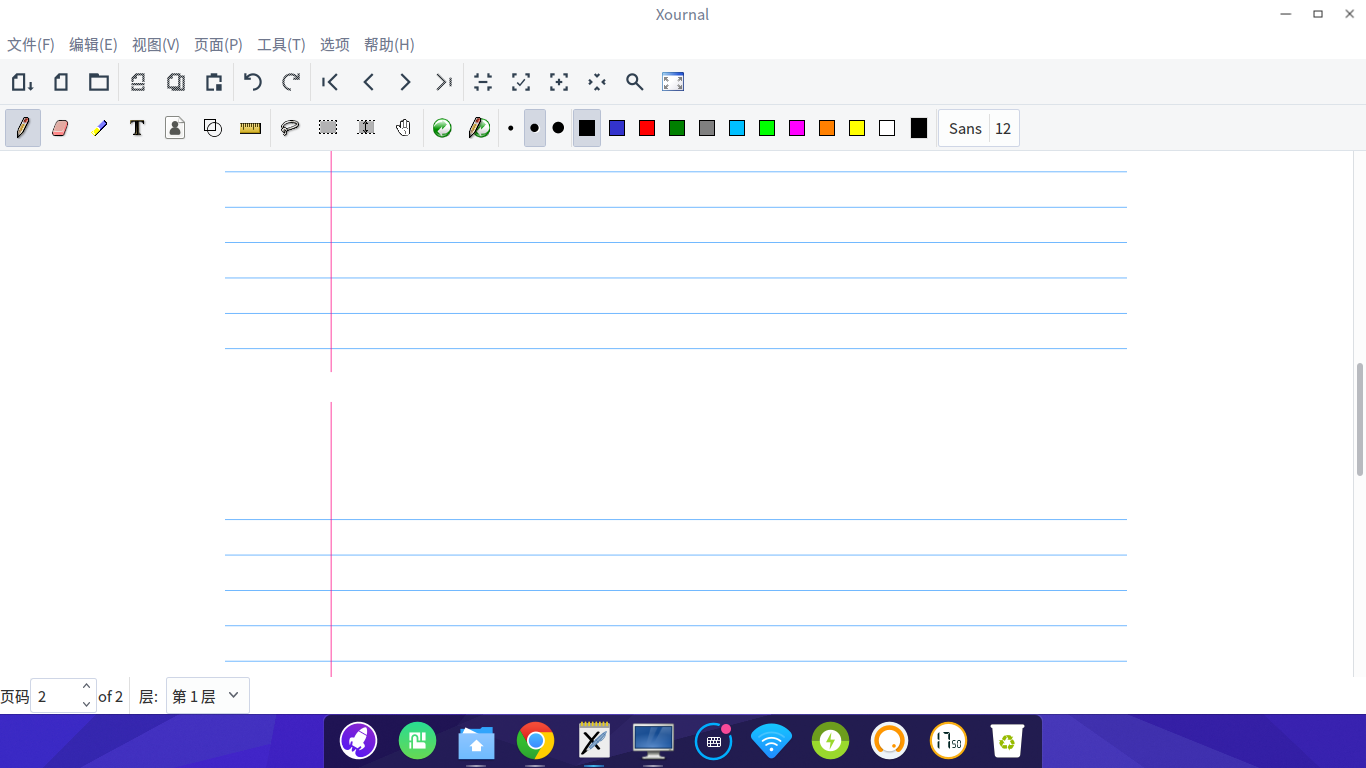Screen dimensions: 1366x768
Task: Activate the Text tool
Action: (137, 128)
